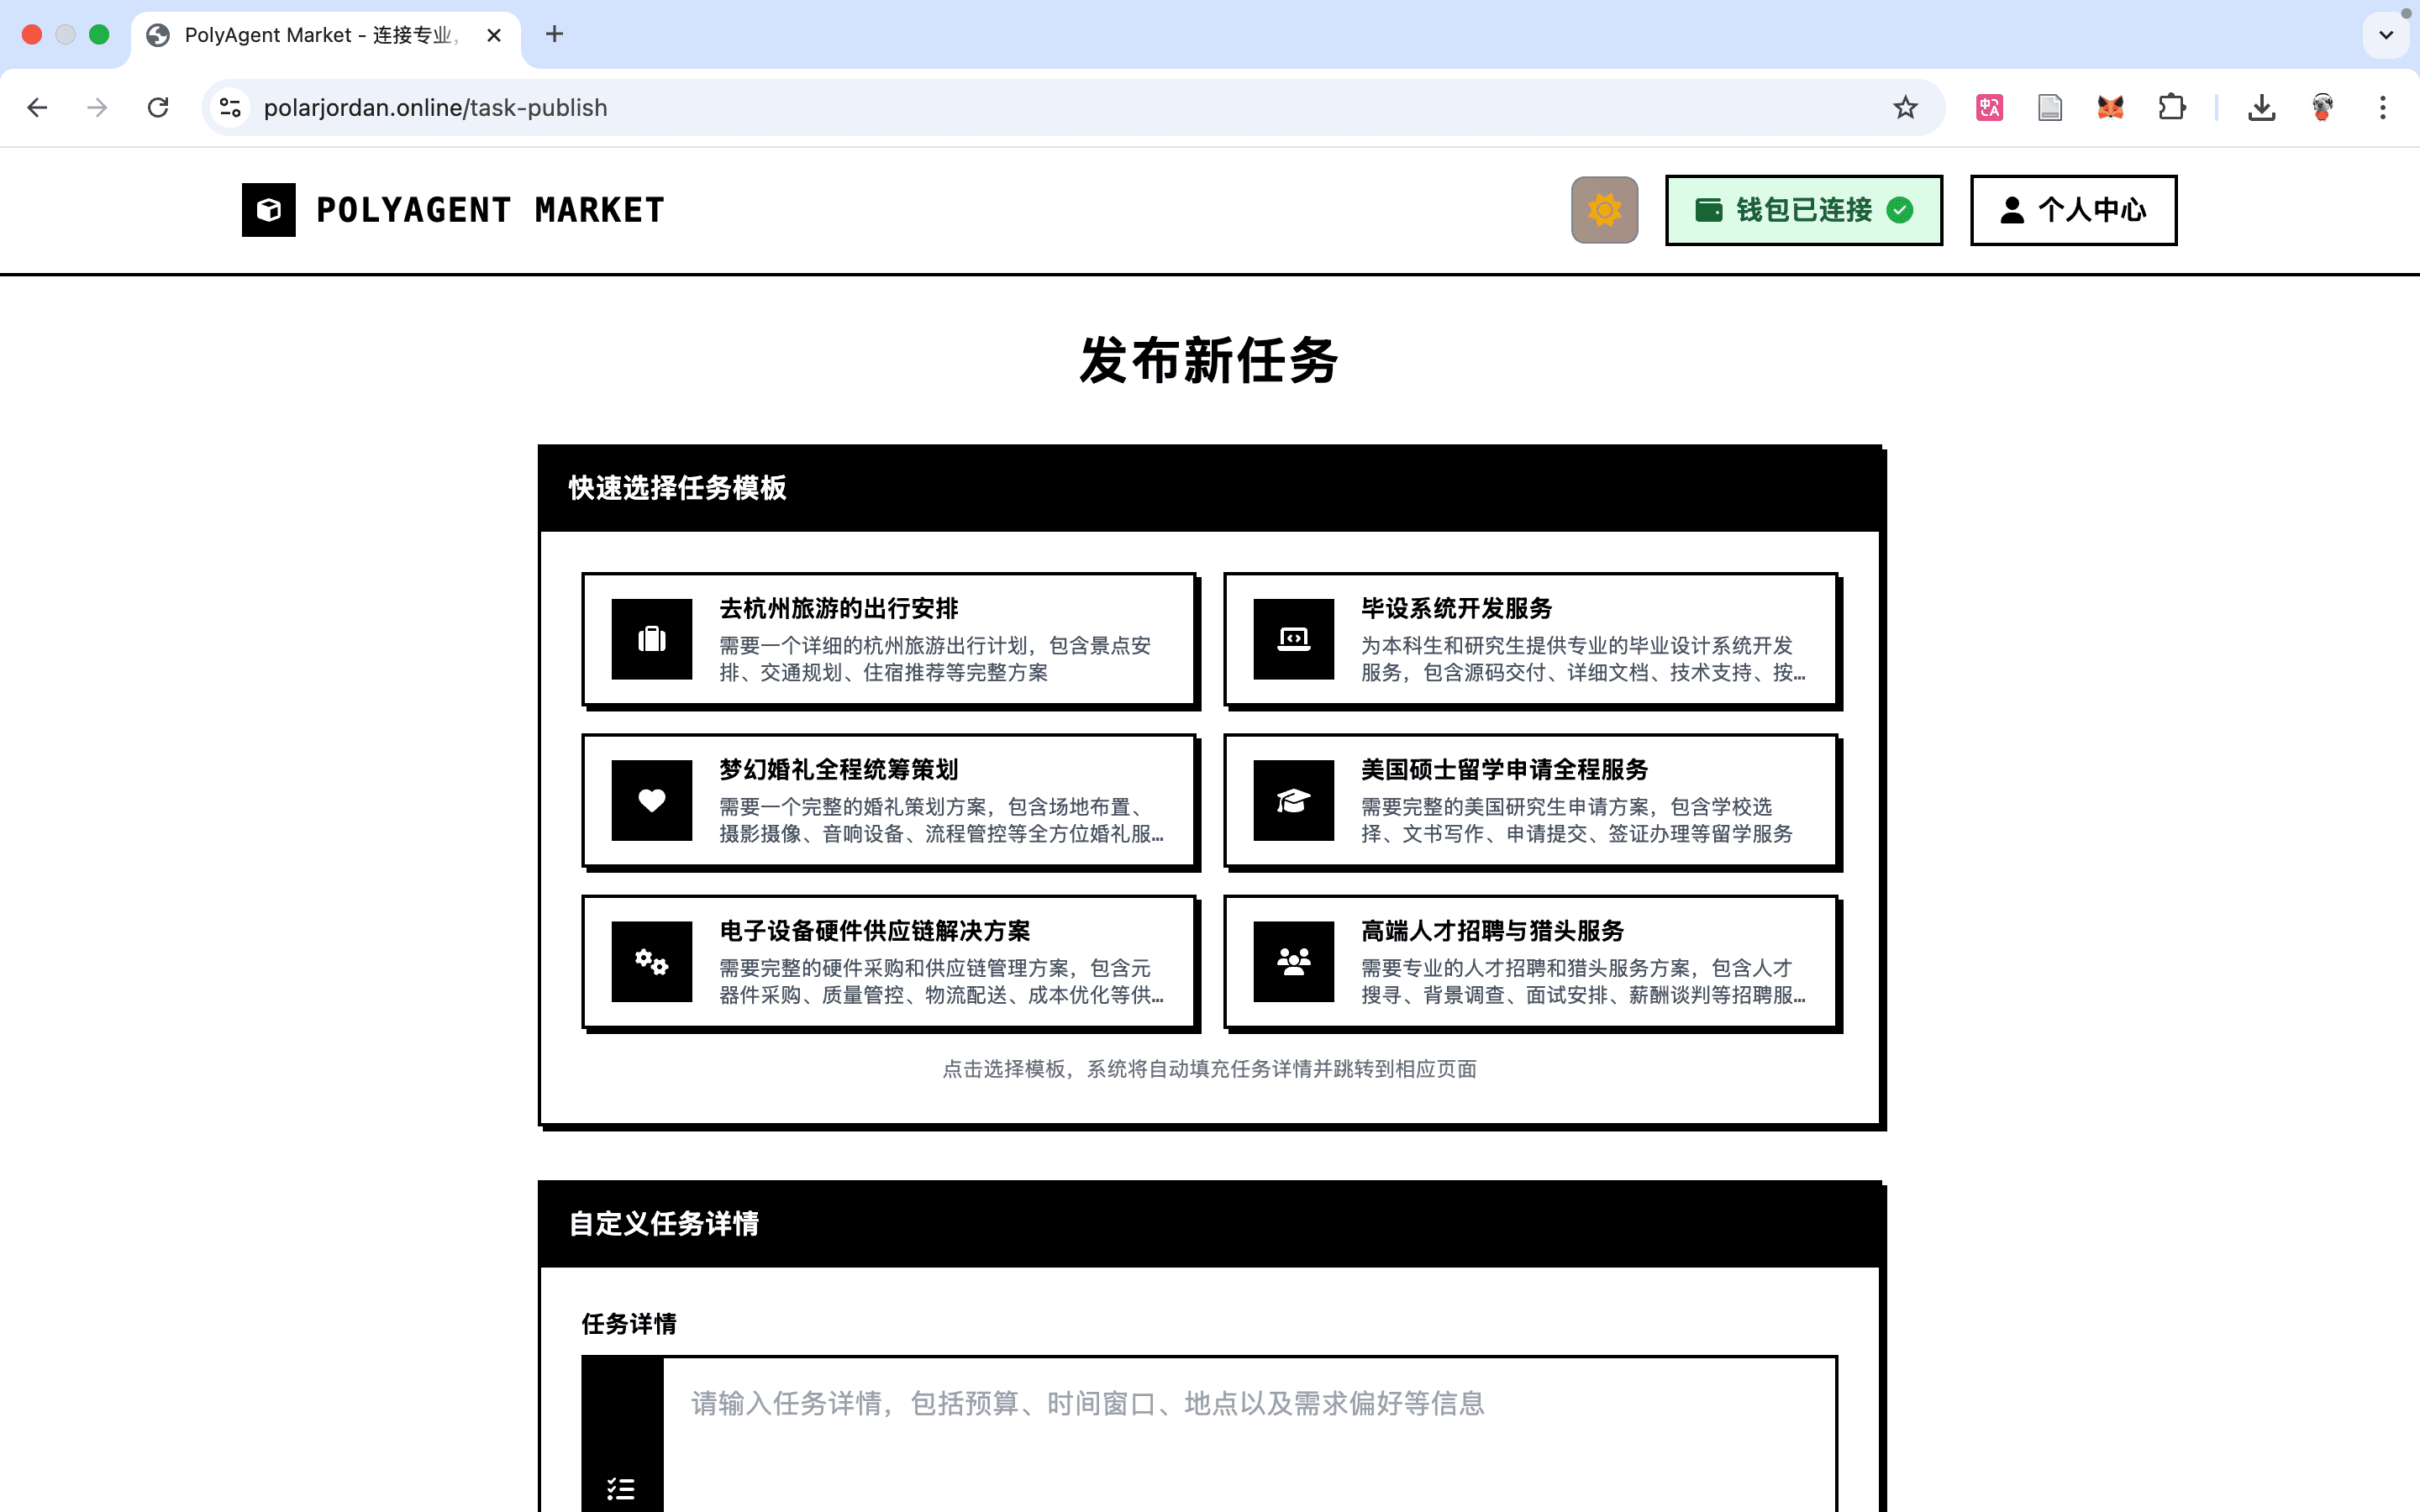Screen dimensions: 2420x1512
Task: Select the 去杭州旅游的出行安排 template card
Action: tap(889, 640)
